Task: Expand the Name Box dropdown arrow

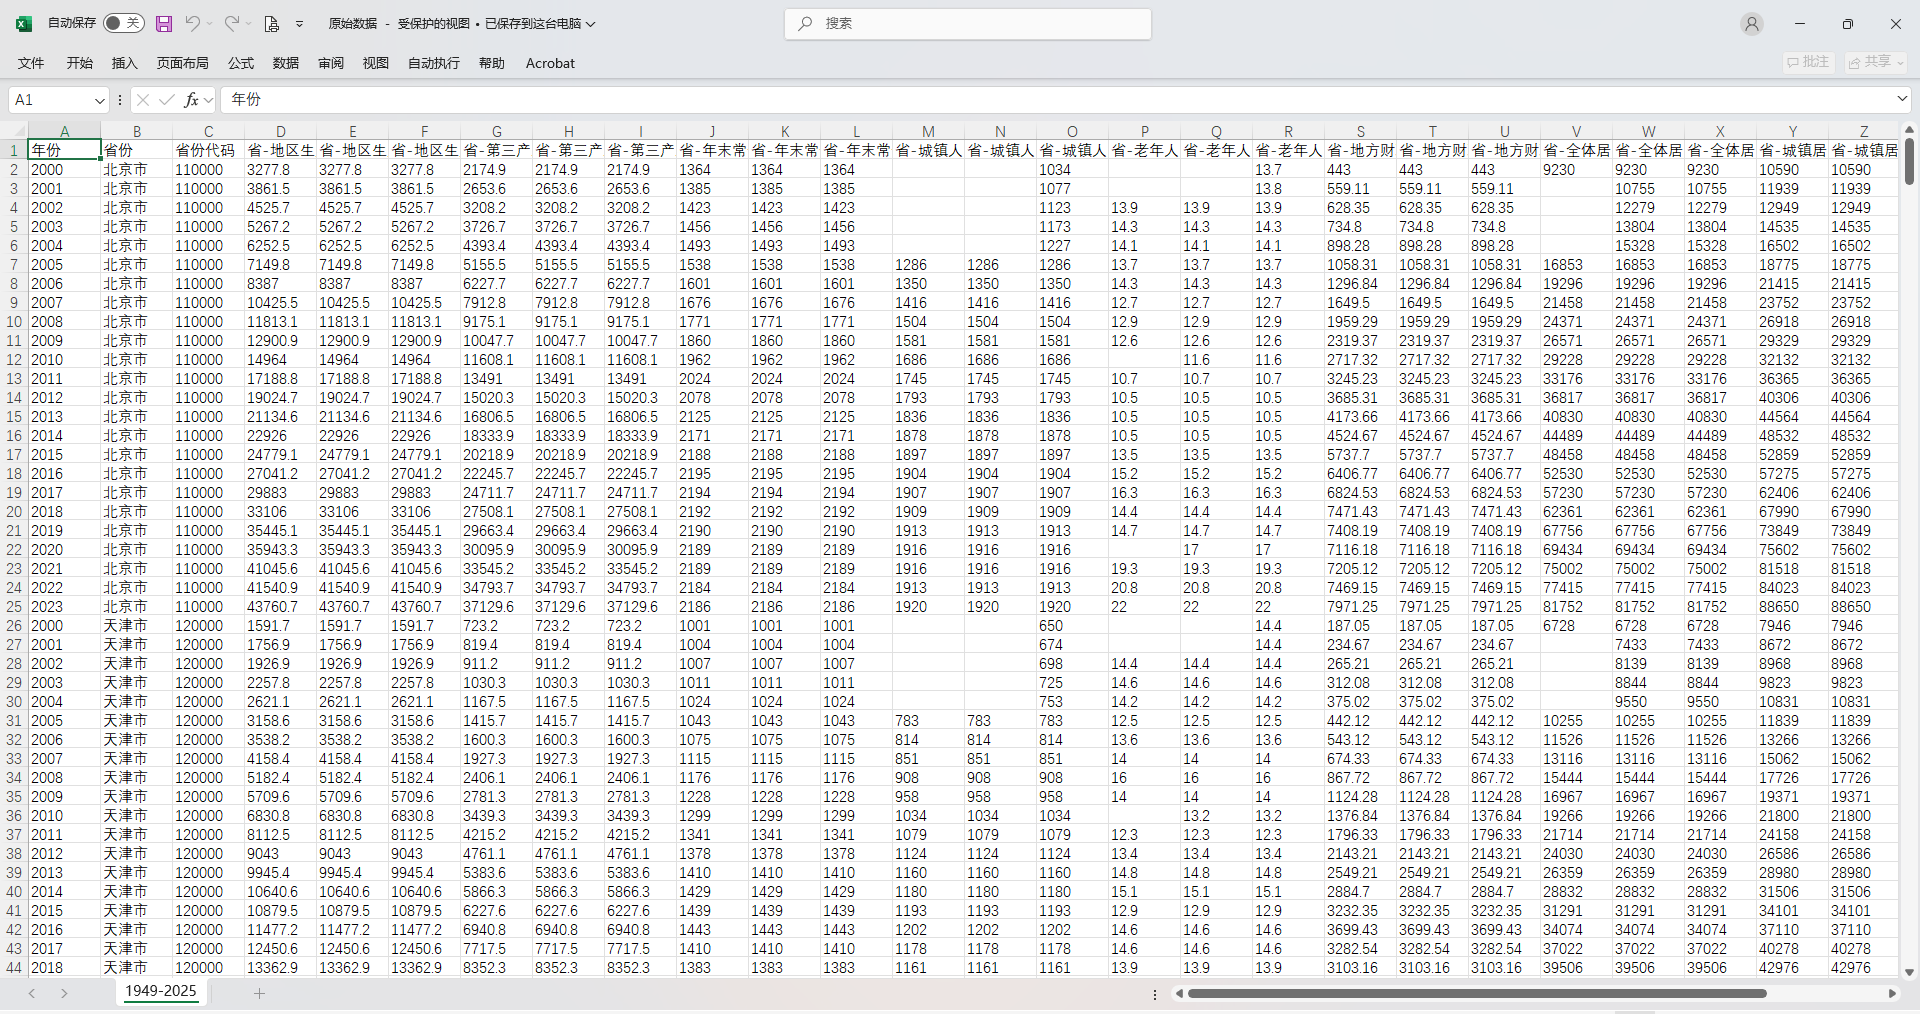Action: 99,100
